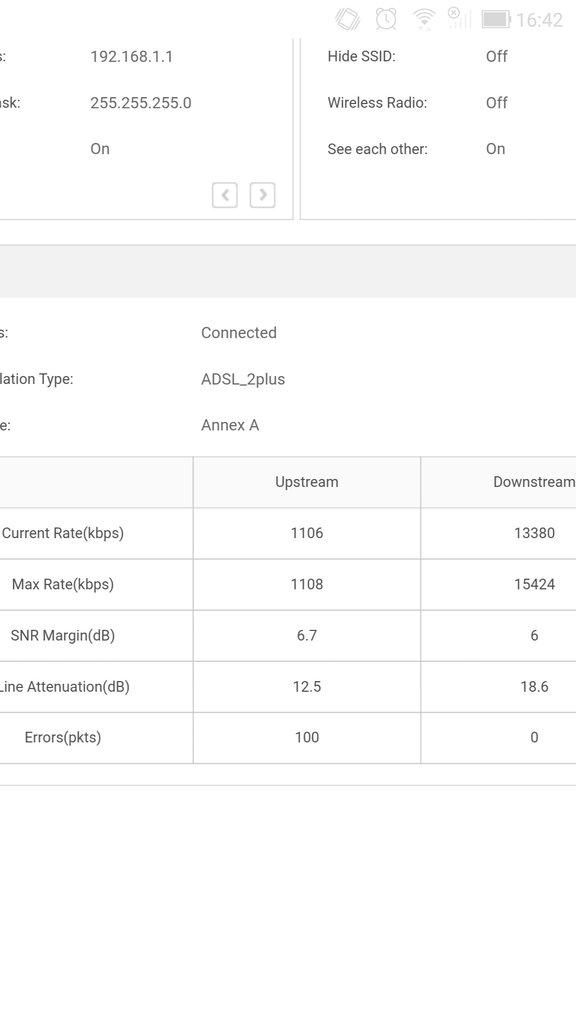Screen dimensions: 576x1024
Task: Click the Connected status text
Action: [x=239, y=332]
